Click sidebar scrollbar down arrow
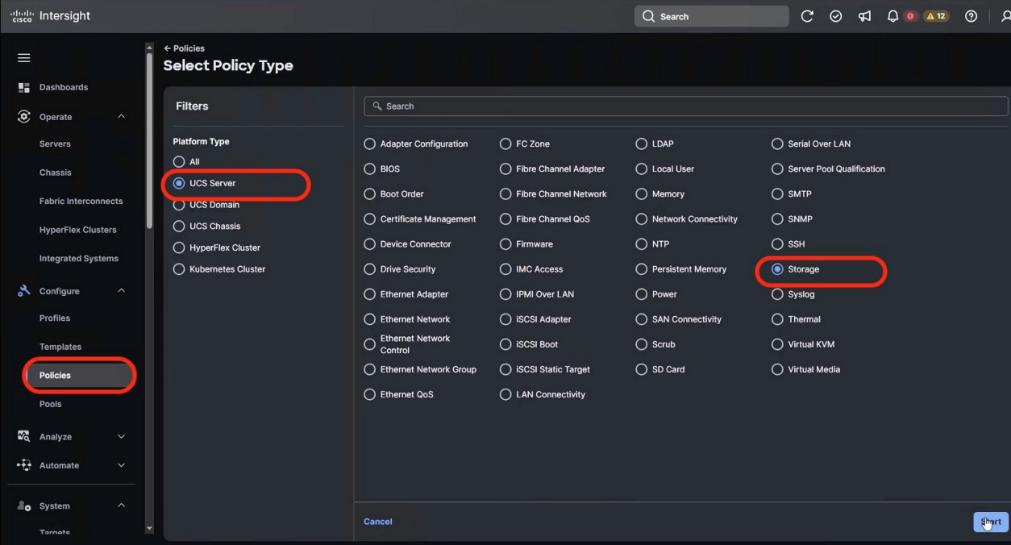Image resolution: width=1011 pixels, height=545 pixels. coord(150,528)
